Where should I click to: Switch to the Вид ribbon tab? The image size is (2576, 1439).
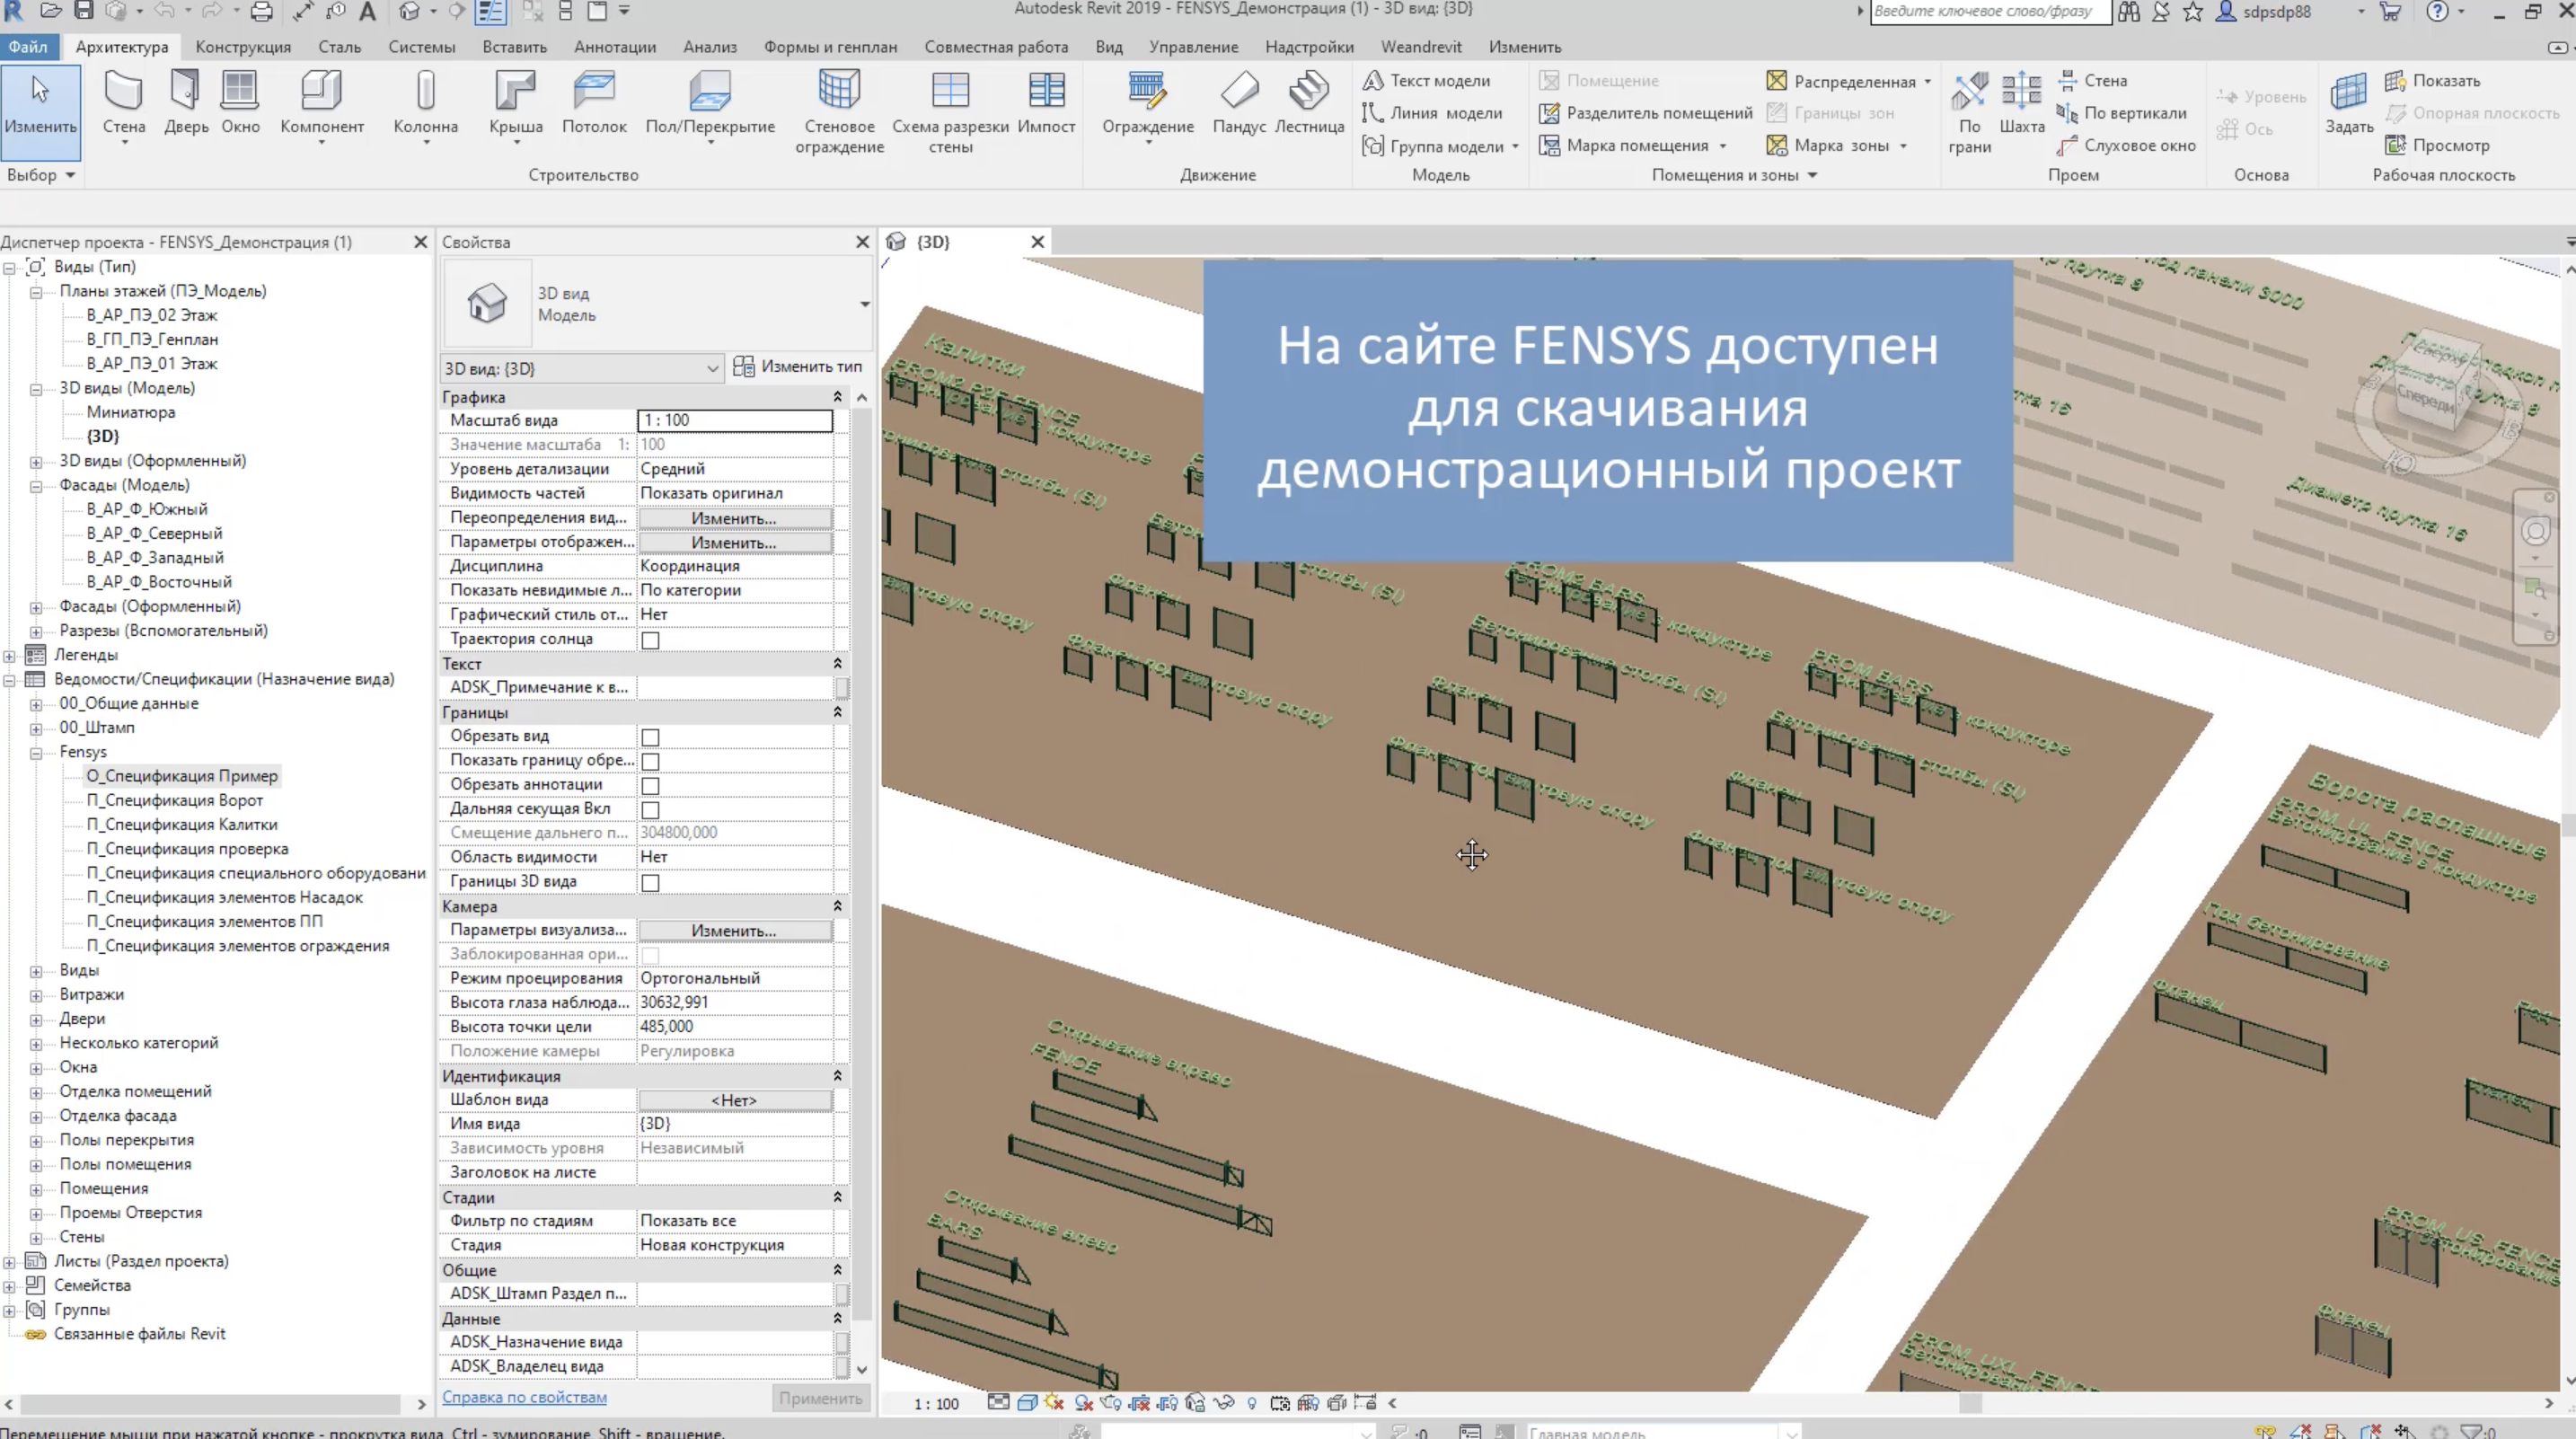pyautogui.click(x=1108, y=47)
